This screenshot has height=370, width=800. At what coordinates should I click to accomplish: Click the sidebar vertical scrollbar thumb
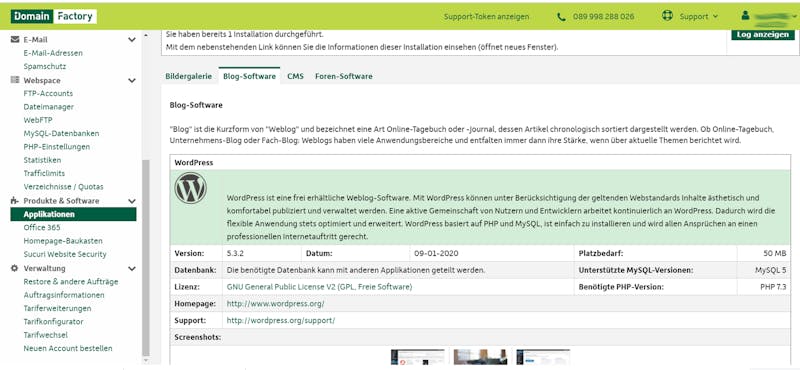pos(146,258)
